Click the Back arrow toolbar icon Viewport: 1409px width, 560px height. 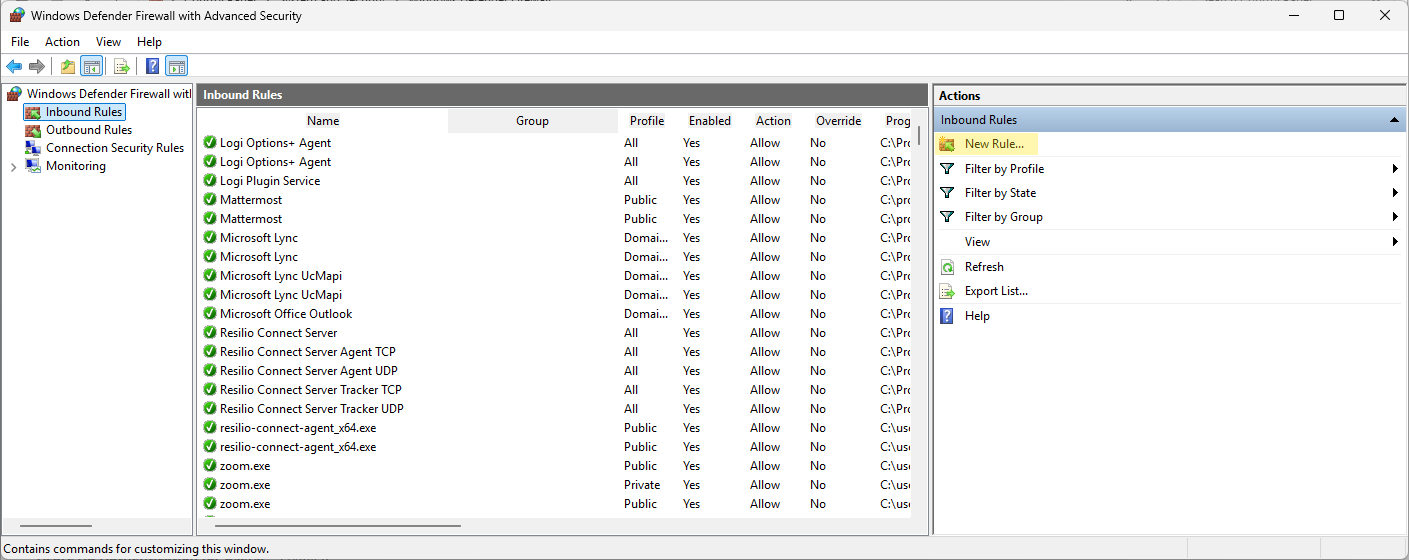tap(14, 67)
